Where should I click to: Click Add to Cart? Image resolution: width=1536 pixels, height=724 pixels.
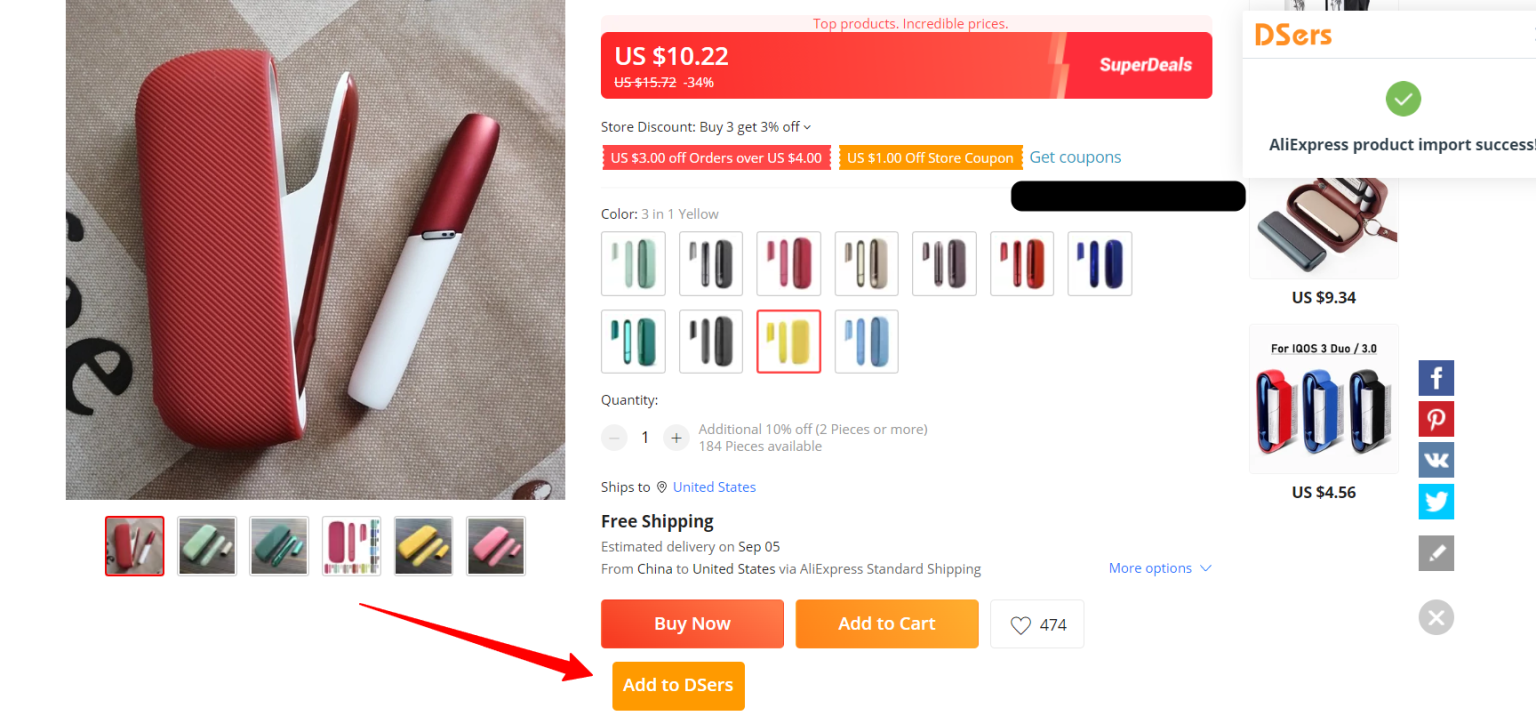(x=886, y=624)
